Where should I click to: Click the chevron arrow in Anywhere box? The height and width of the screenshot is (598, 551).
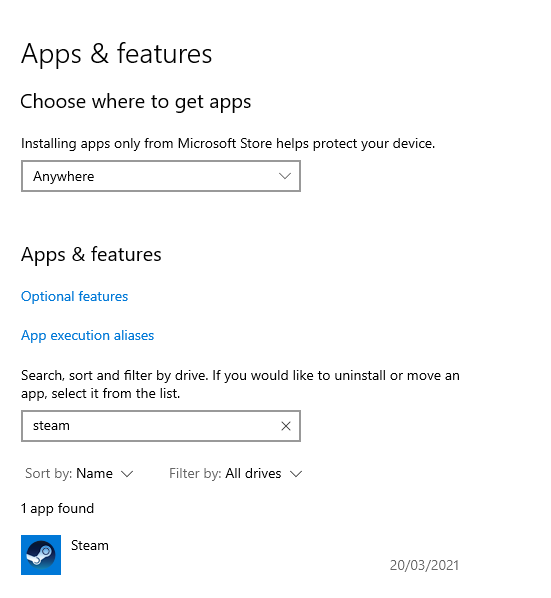click(284, 176)
